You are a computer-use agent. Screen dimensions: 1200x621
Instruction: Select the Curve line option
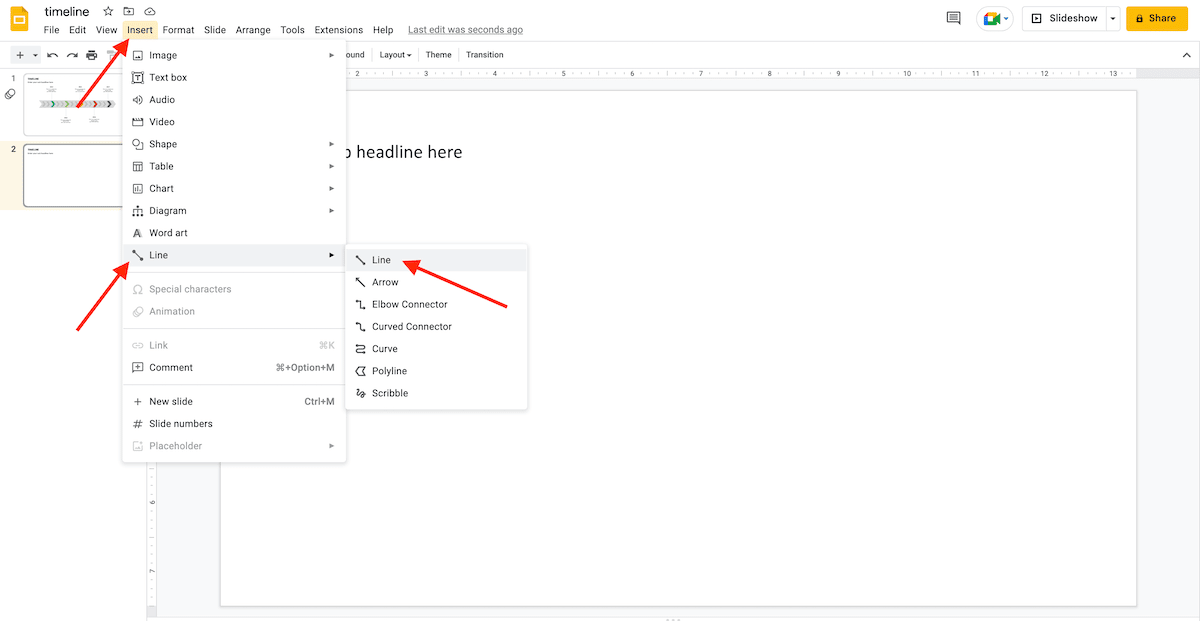point(436,349)
